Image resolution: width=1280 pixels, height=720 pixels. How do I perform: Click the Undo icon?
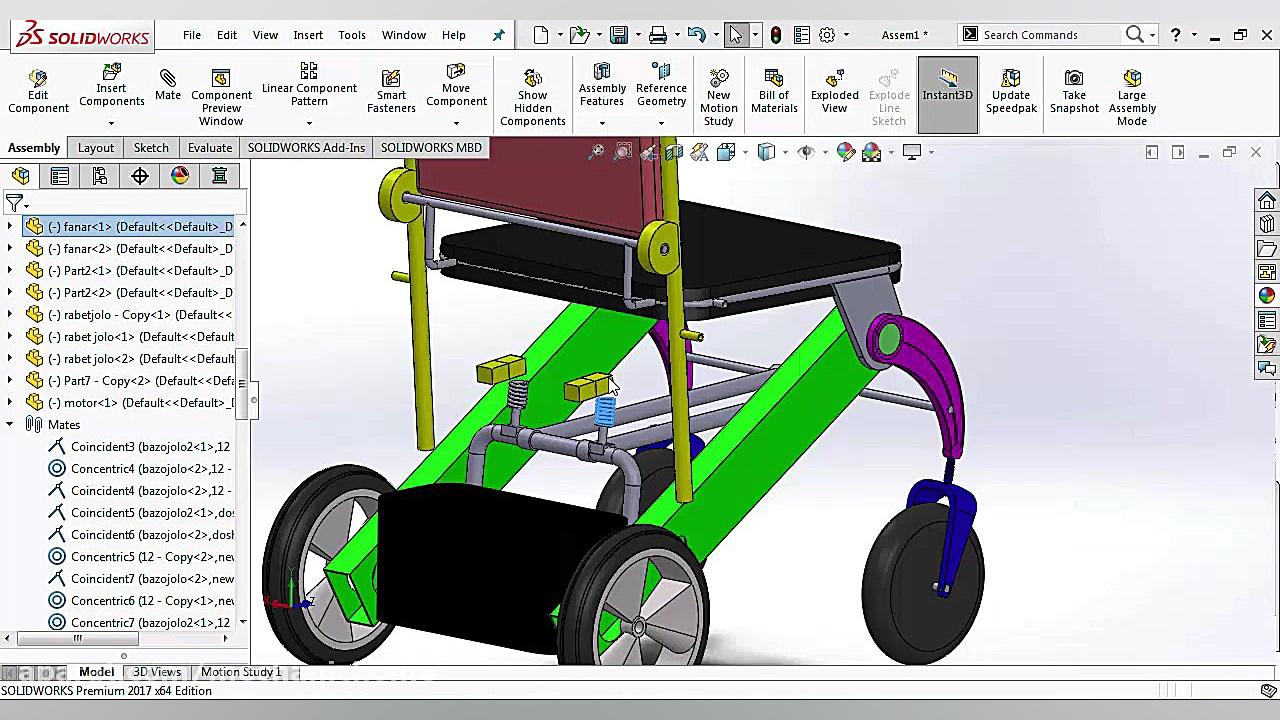coord(696,35)
